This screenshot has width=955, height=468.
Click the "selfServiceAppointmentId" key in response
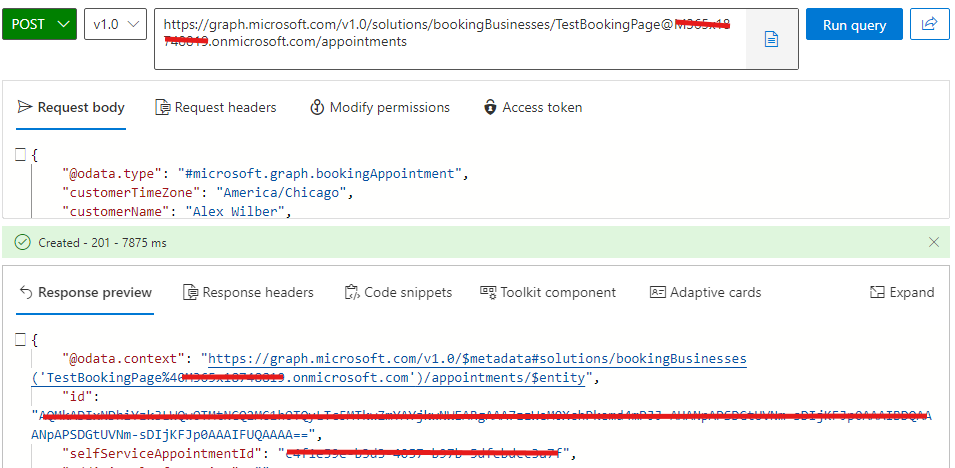pos(162,453)
